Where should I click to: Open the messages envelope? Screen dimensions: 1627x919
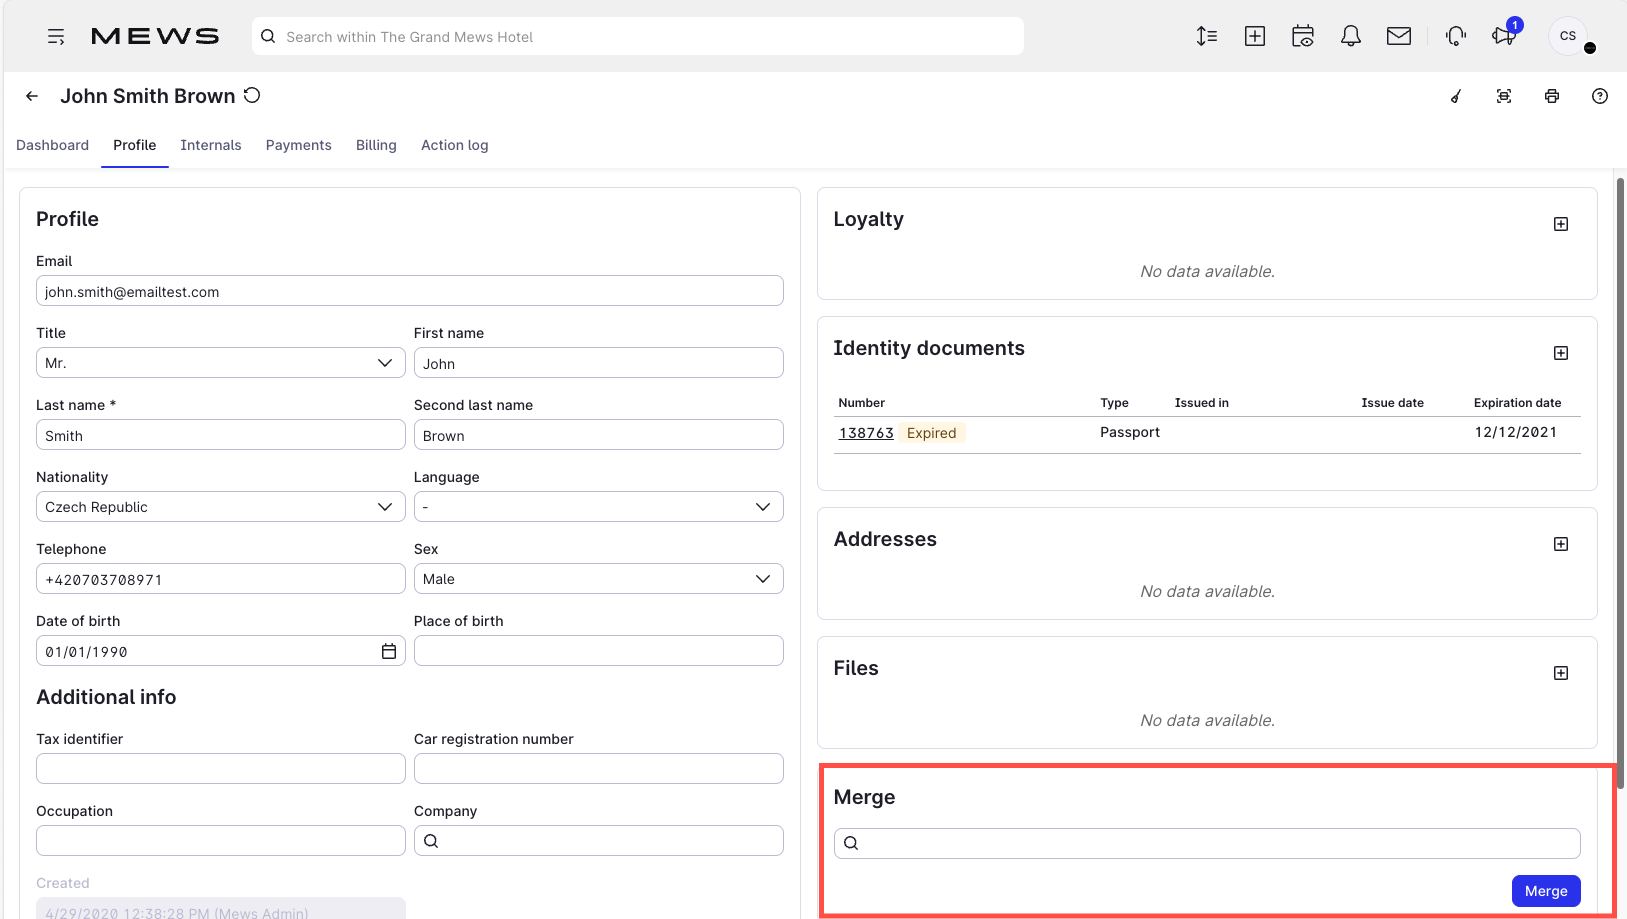[x=1398, y=35]
